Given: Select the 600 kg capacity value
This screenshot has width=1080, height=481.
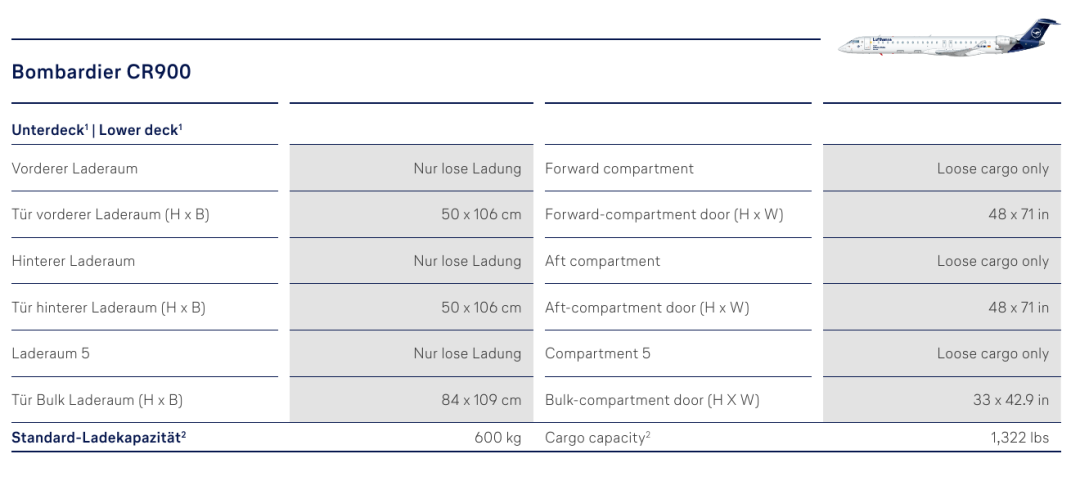Looking at the screenshot, I should pos(498,438).
